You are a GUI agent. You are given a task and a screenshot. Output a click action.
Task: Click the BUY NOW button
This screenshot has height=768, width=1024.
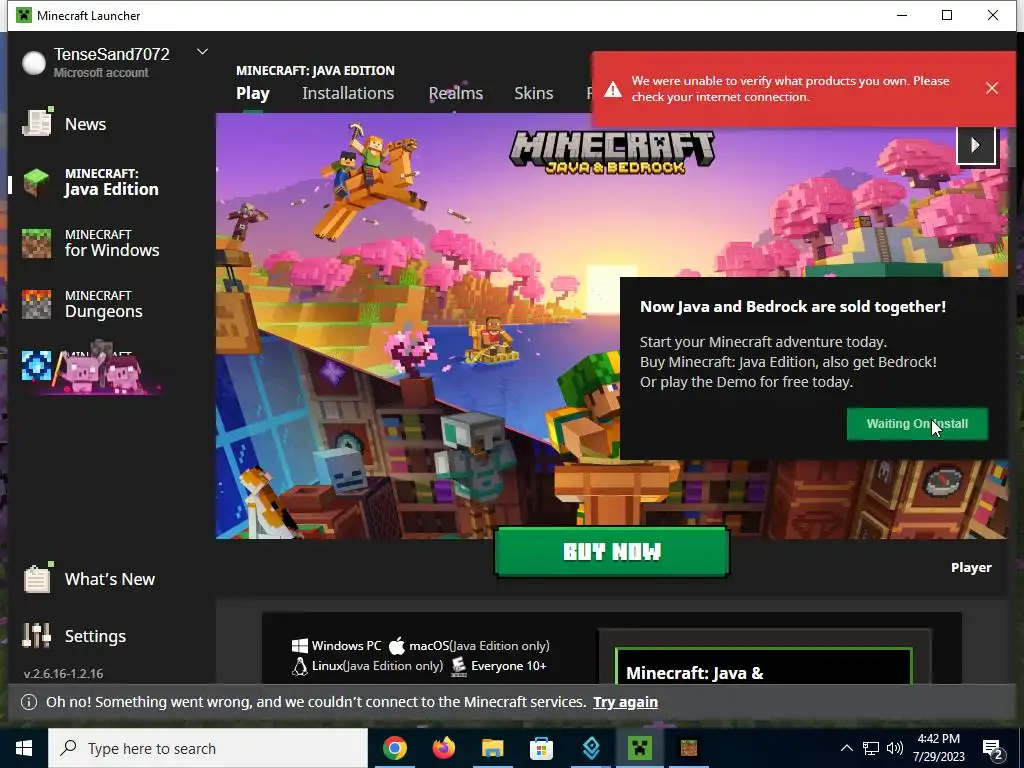[612, 552]
